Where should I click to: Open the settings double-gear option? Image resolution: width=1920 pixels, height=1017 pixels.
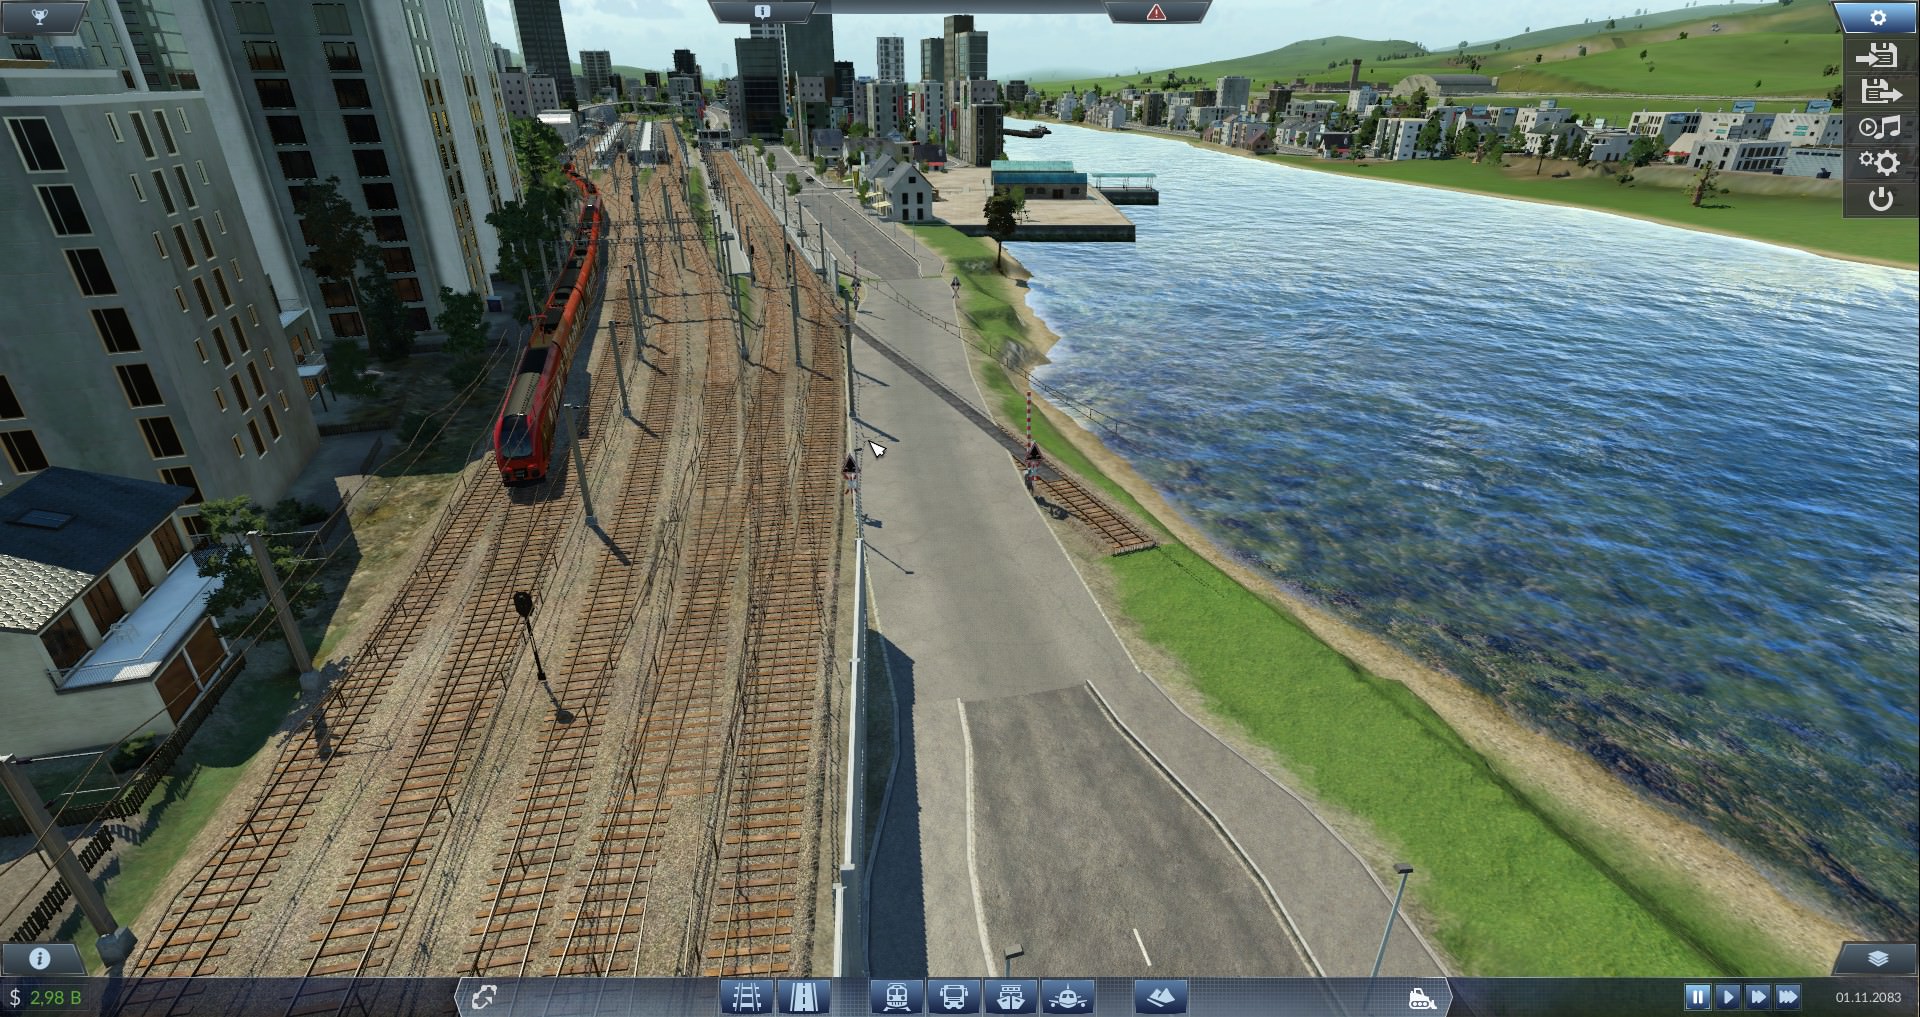coord(1879,163)
